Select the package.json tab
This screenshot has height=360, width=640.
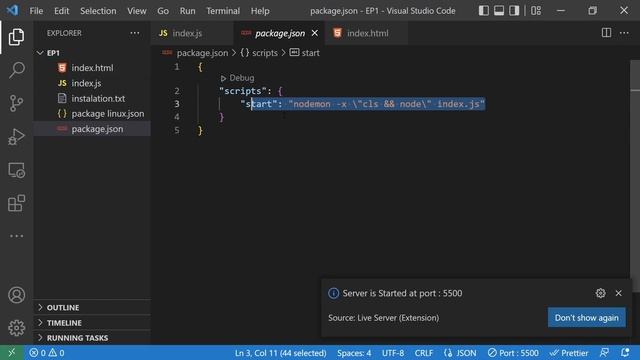coord(280,33)
